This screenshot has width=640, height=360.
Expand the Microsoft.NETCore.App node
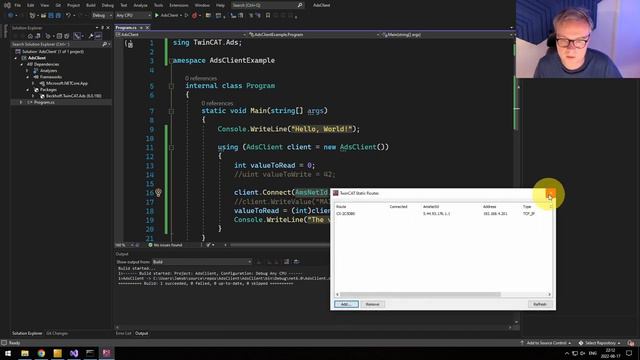[33, 83]
